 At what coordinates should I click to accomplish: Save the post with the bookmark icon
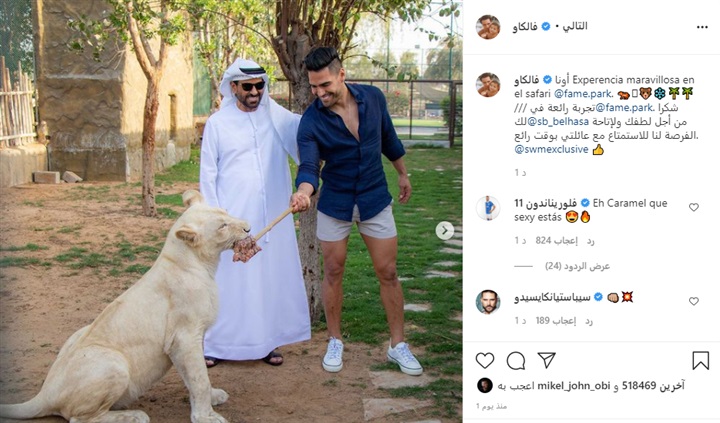700,361
